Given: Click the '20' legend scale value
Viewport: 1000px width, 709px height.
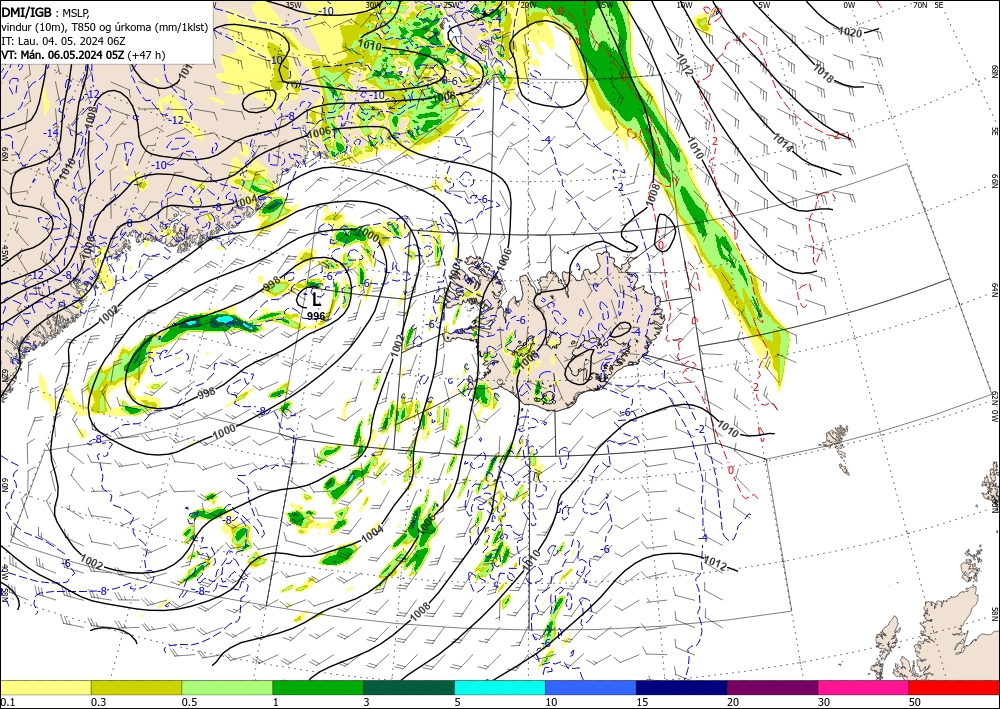Looking at the screenshot, I should 733,702.
